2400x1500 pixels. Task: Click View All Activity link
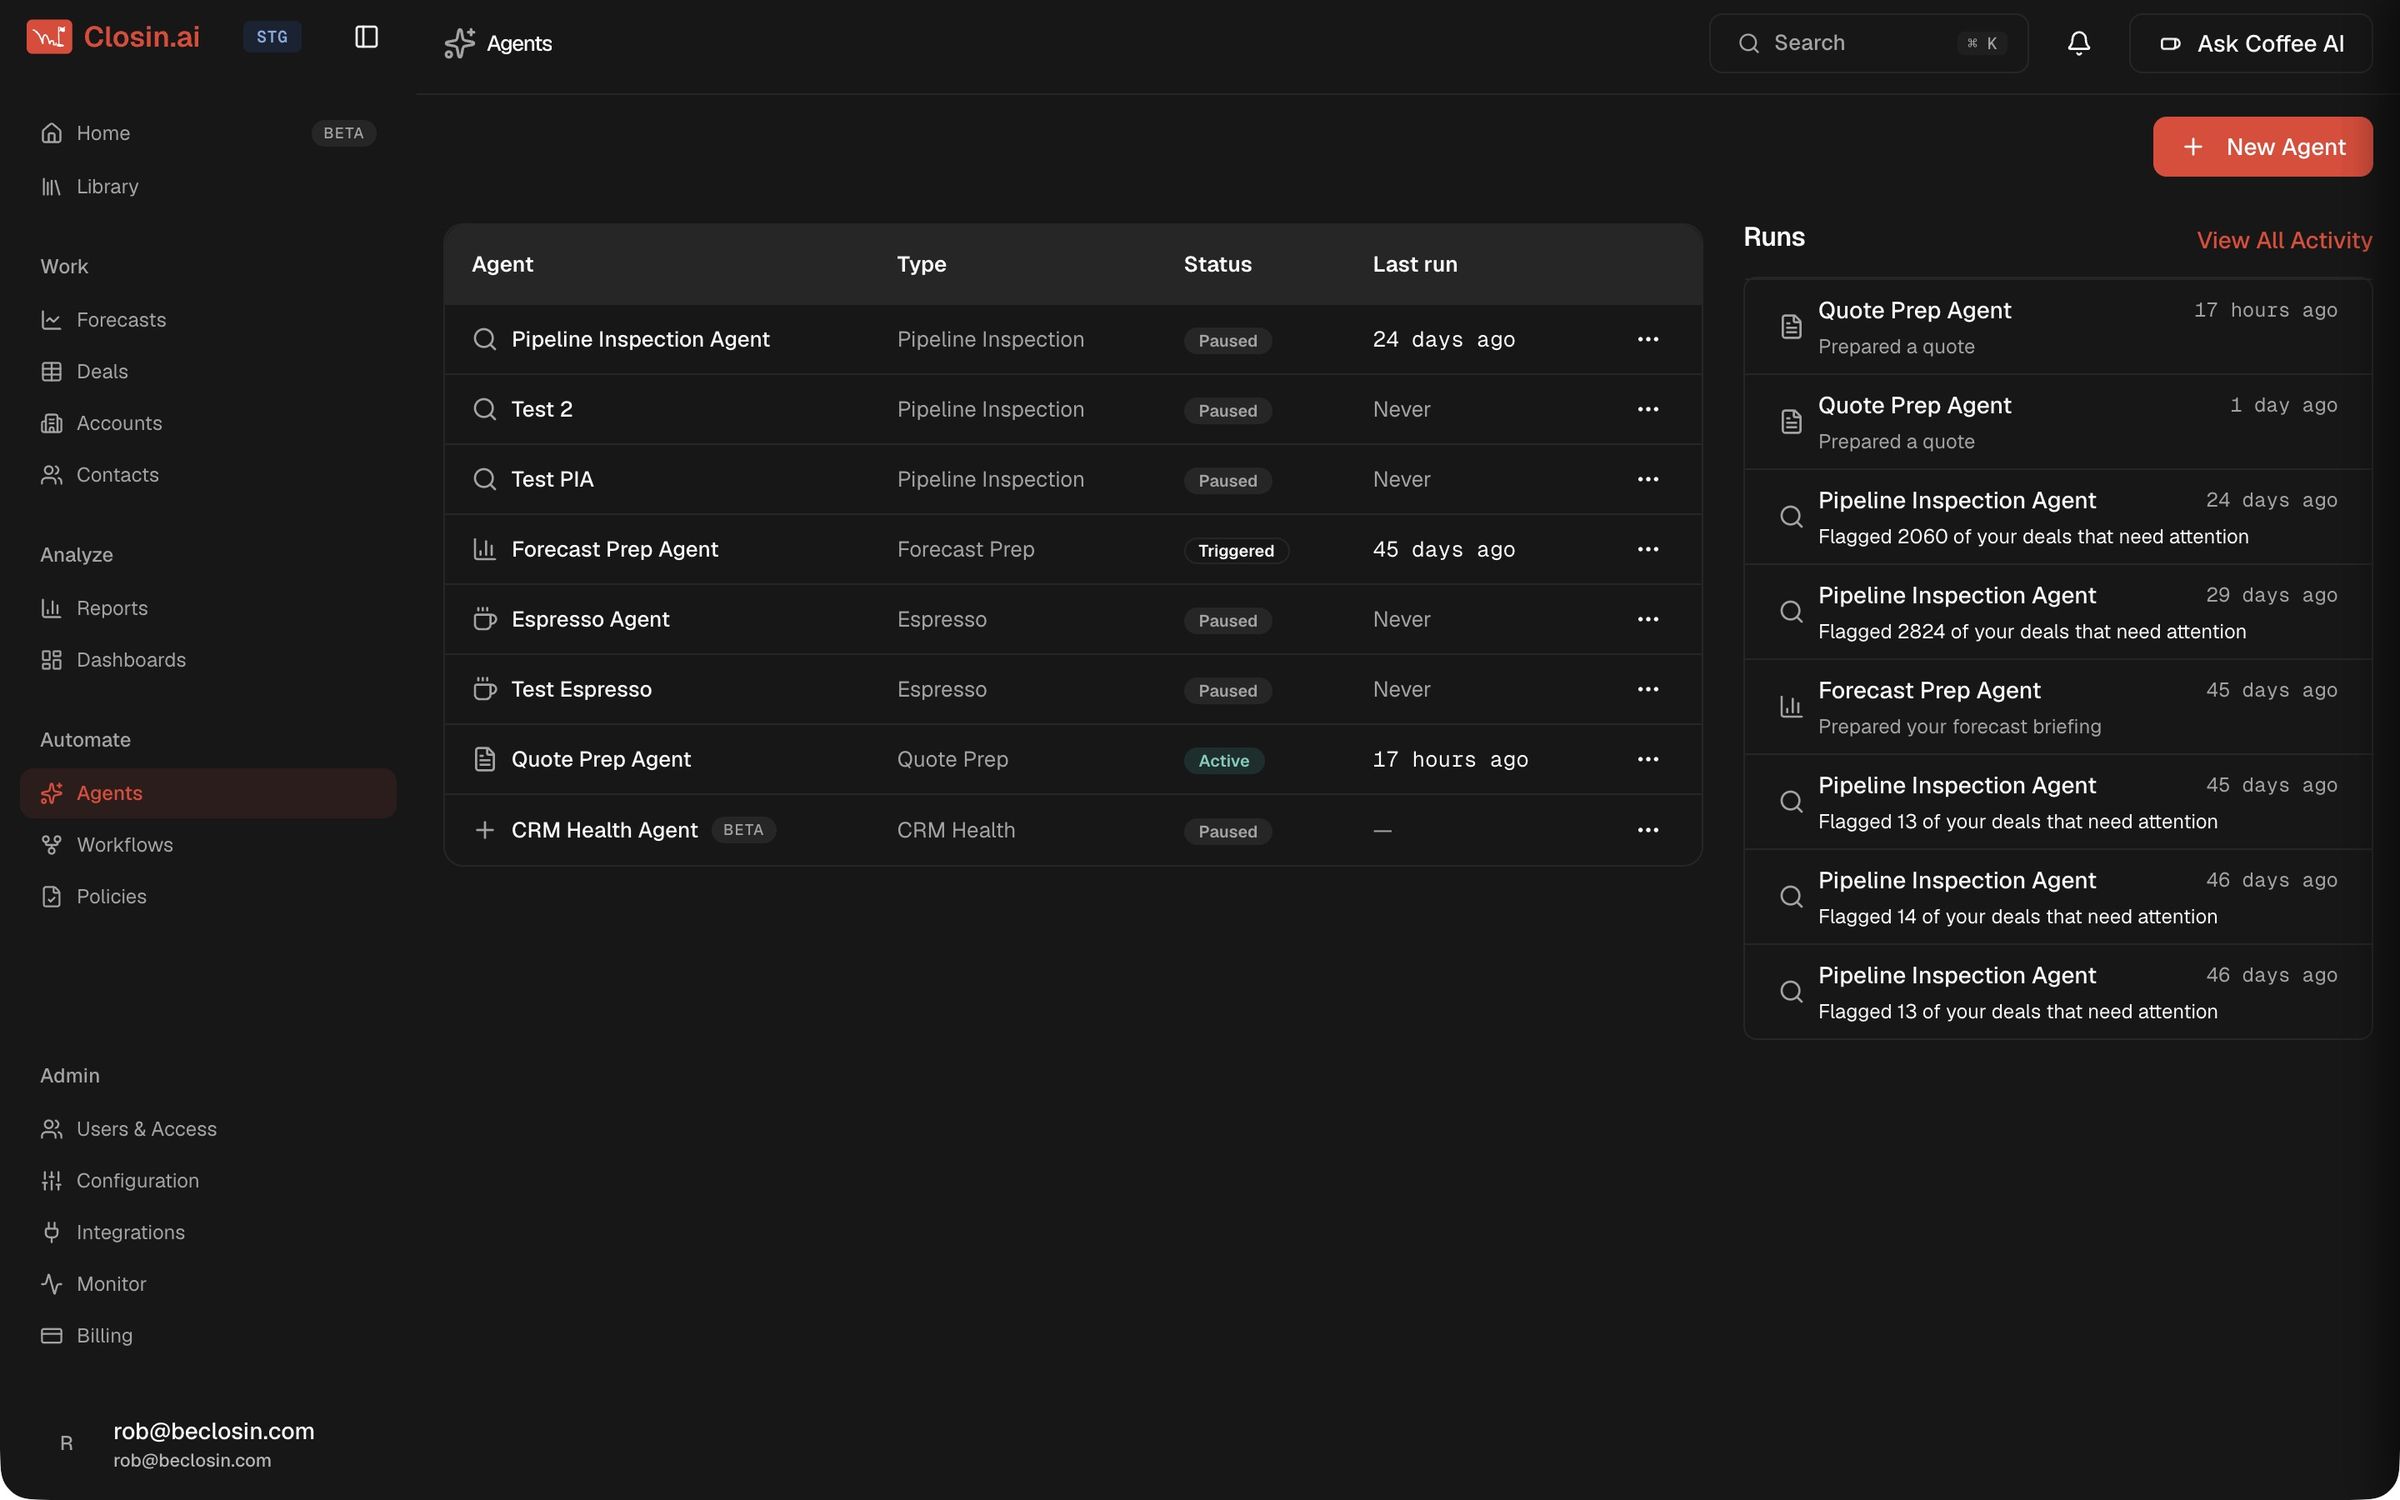tap(2284, 240)
